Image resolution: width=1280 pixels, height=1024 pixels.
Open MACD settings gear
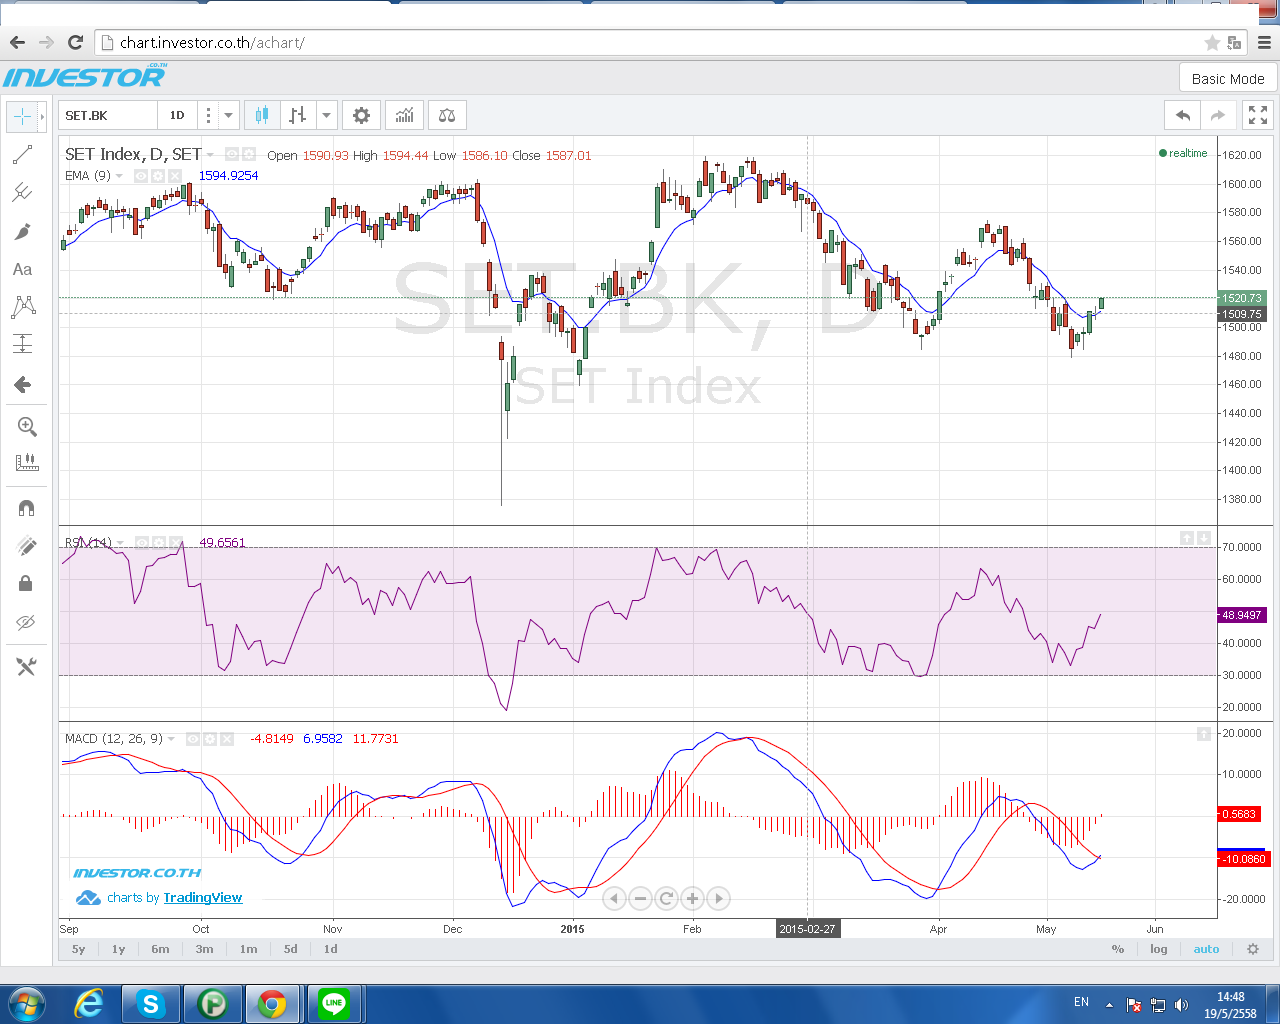(210, 739)
